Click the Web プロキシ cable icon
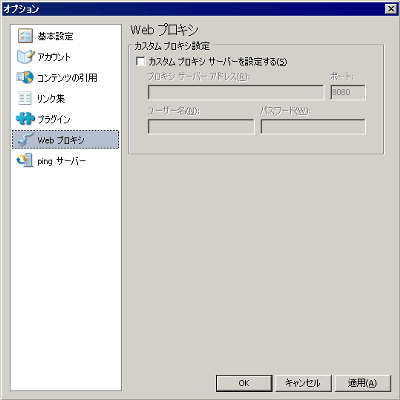400x400 pixels. (26, 139)
